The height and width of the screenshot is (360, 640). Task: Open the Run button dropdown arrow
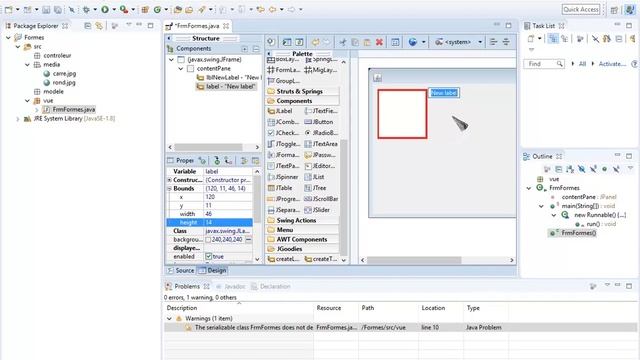coord(114,9)
